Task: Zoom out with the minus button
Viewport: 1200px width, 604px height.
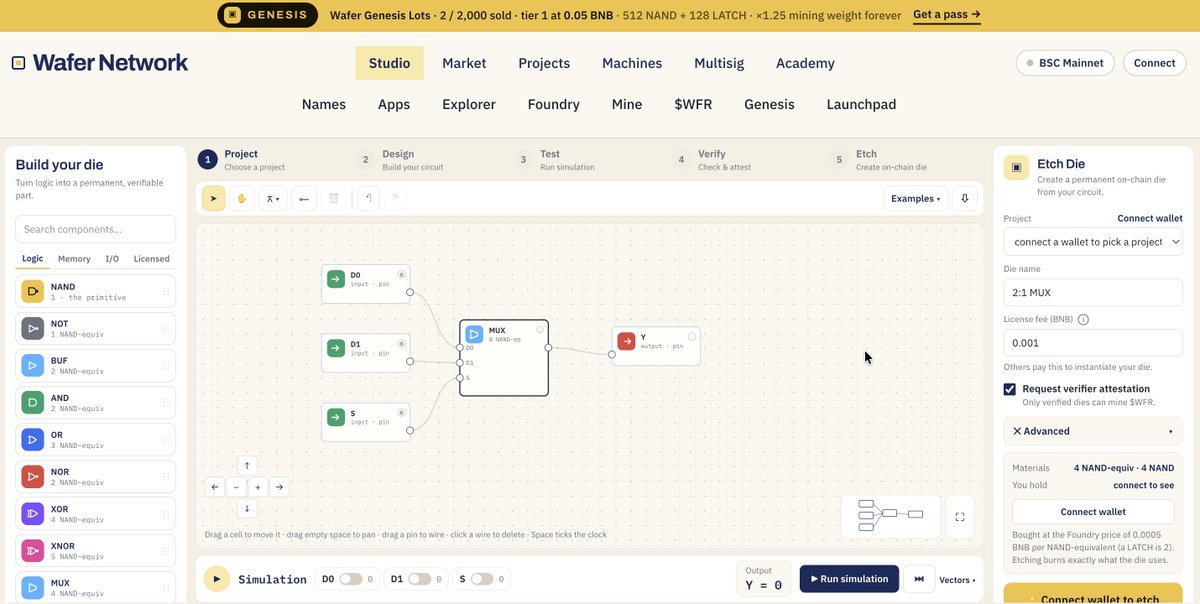Action: click(236, 487)
